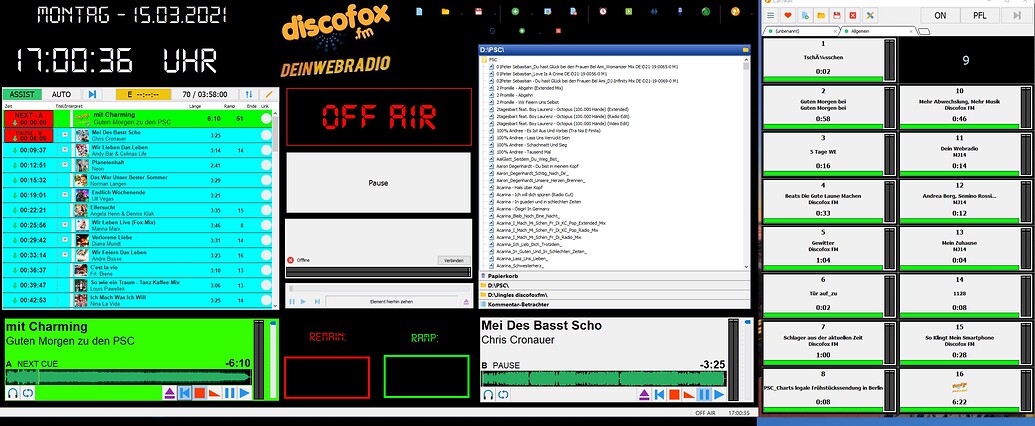Enable ASSIST mode

coord(20,94)
